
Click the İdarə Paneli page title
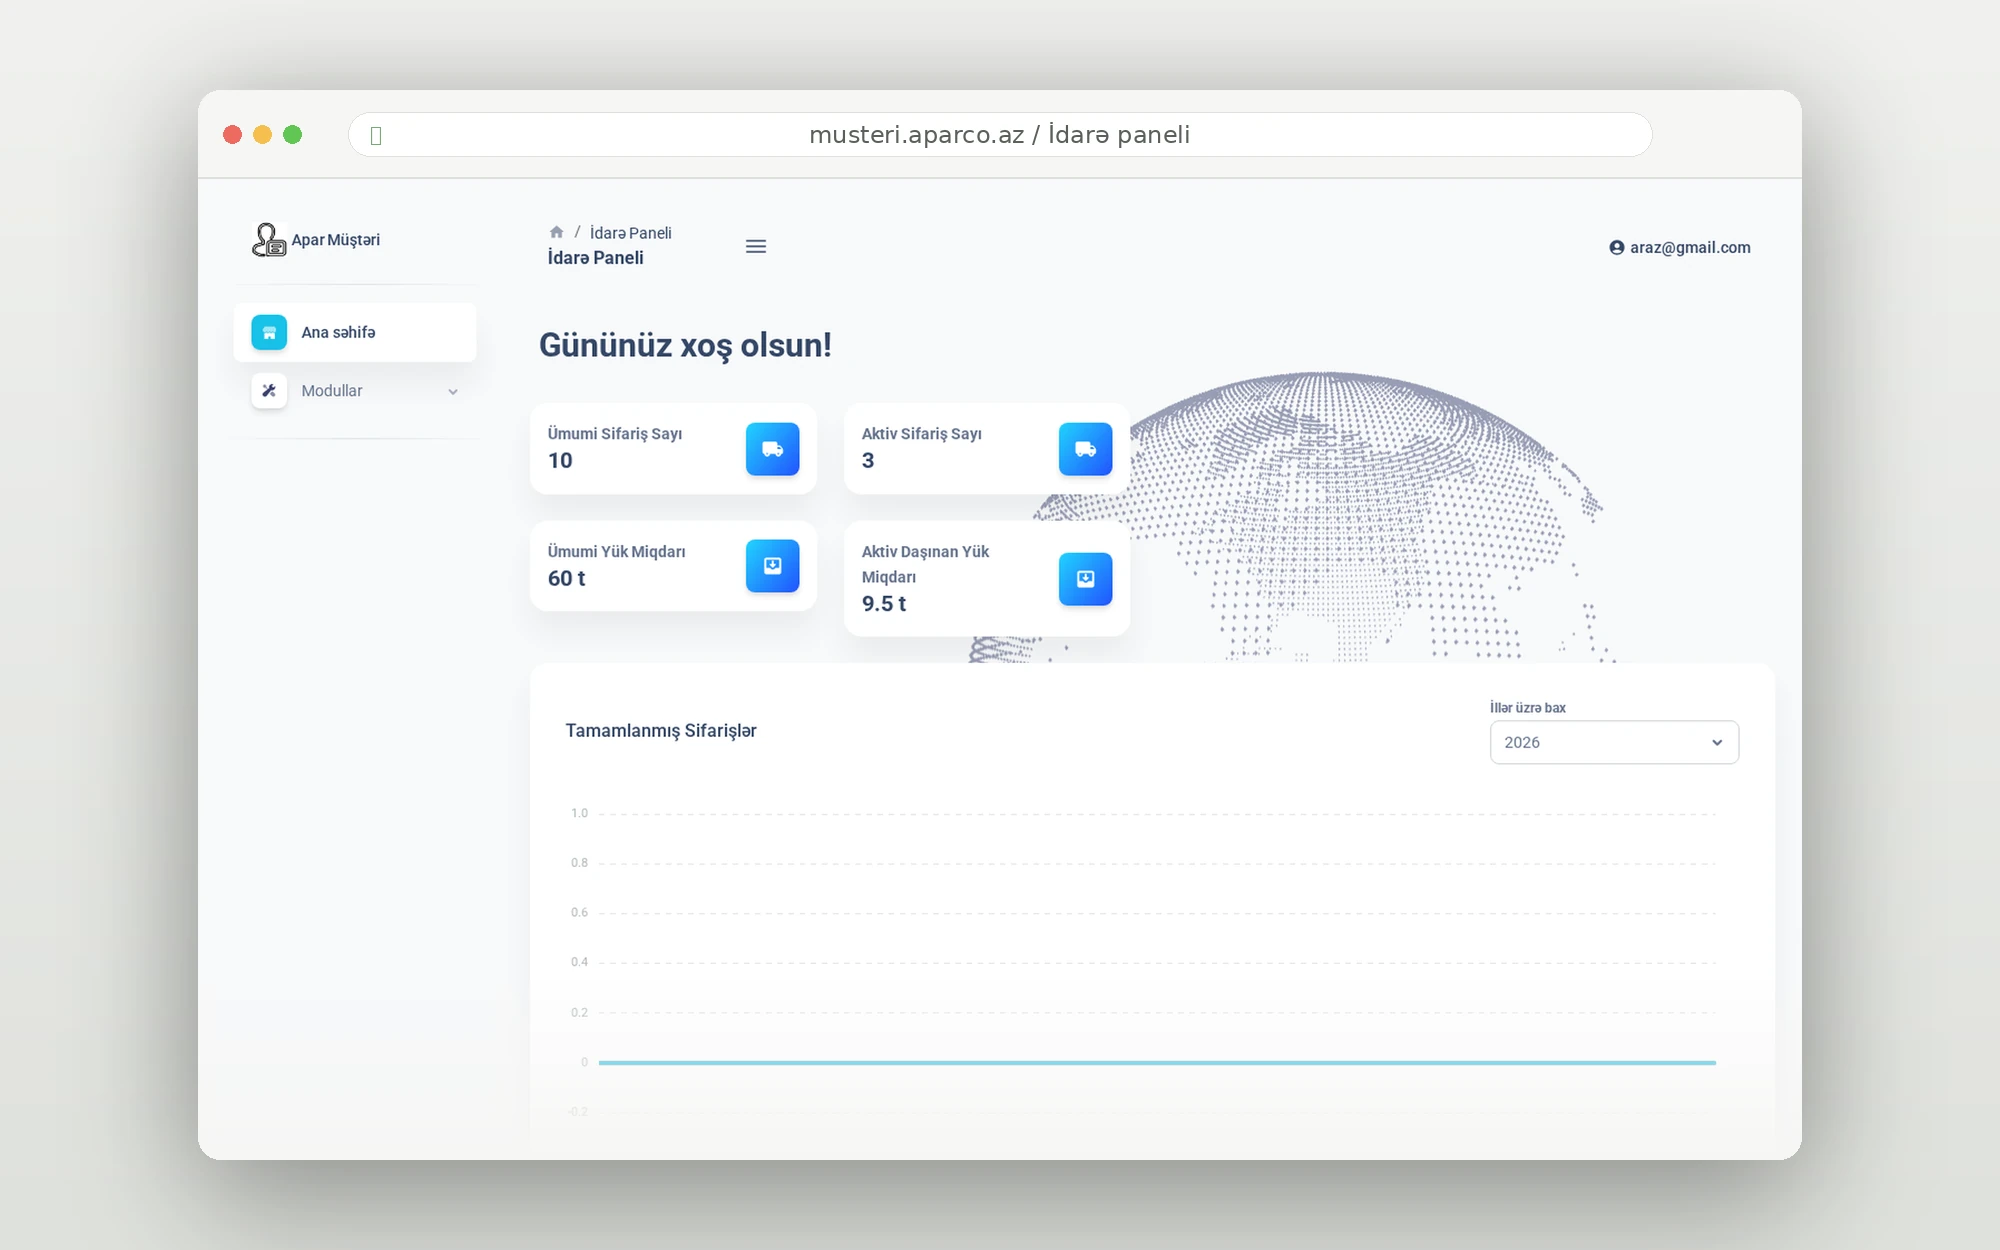(x=595, y=258)
